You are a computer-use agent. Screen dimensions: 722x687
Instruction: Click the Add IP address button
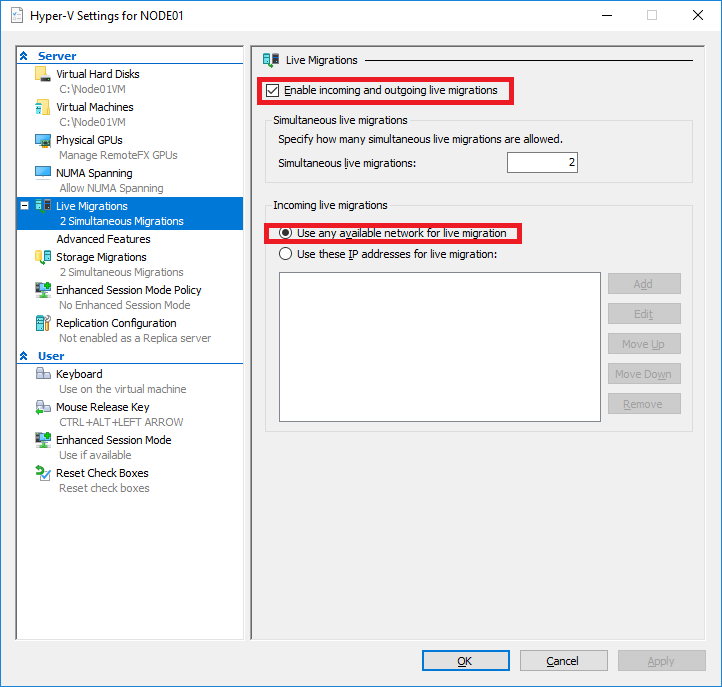[644, 284]
